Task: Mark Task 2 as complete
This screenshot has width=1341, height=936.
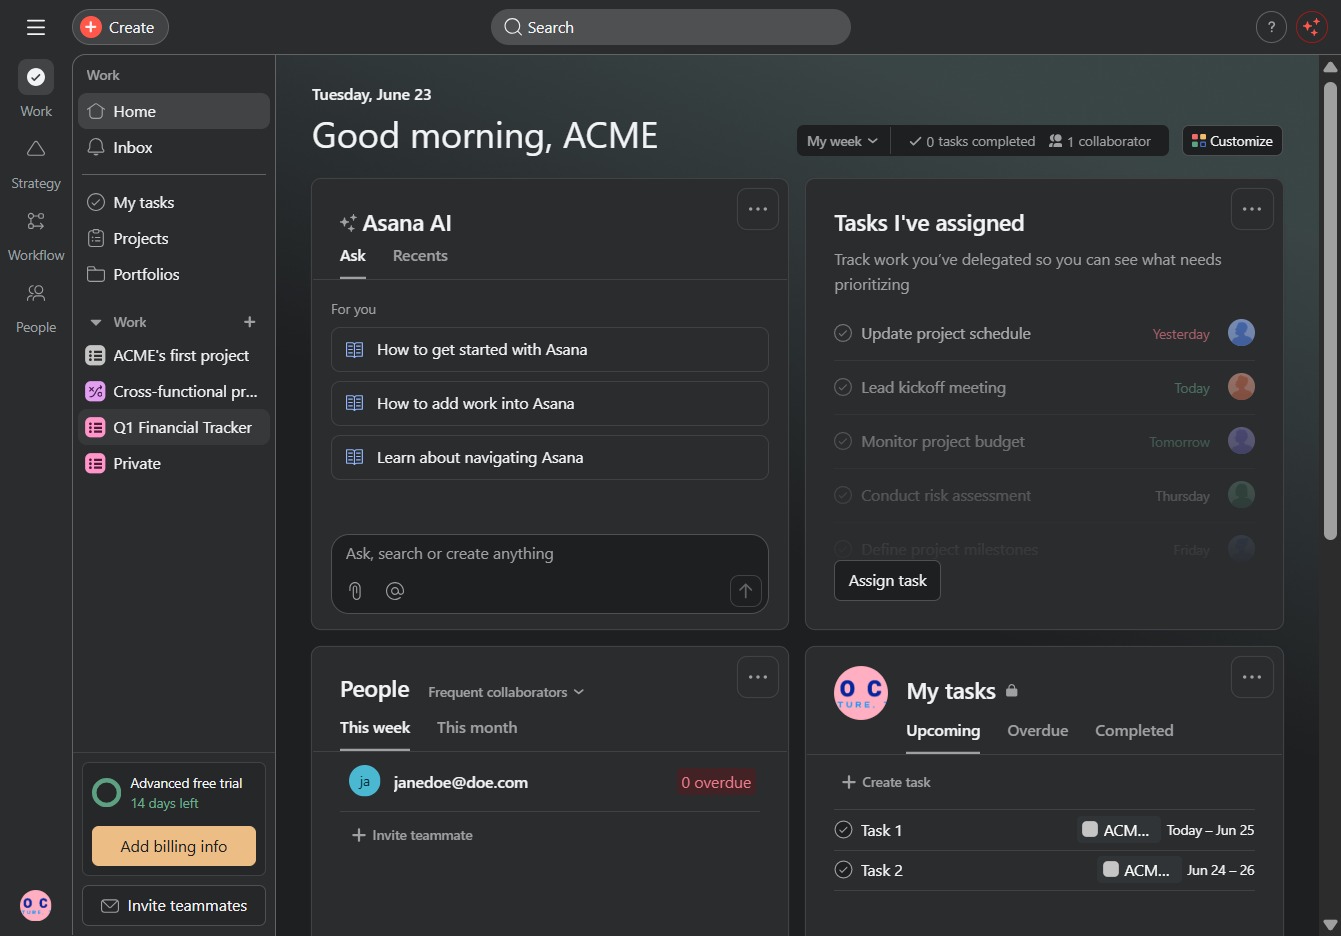Action: point(843,870)
